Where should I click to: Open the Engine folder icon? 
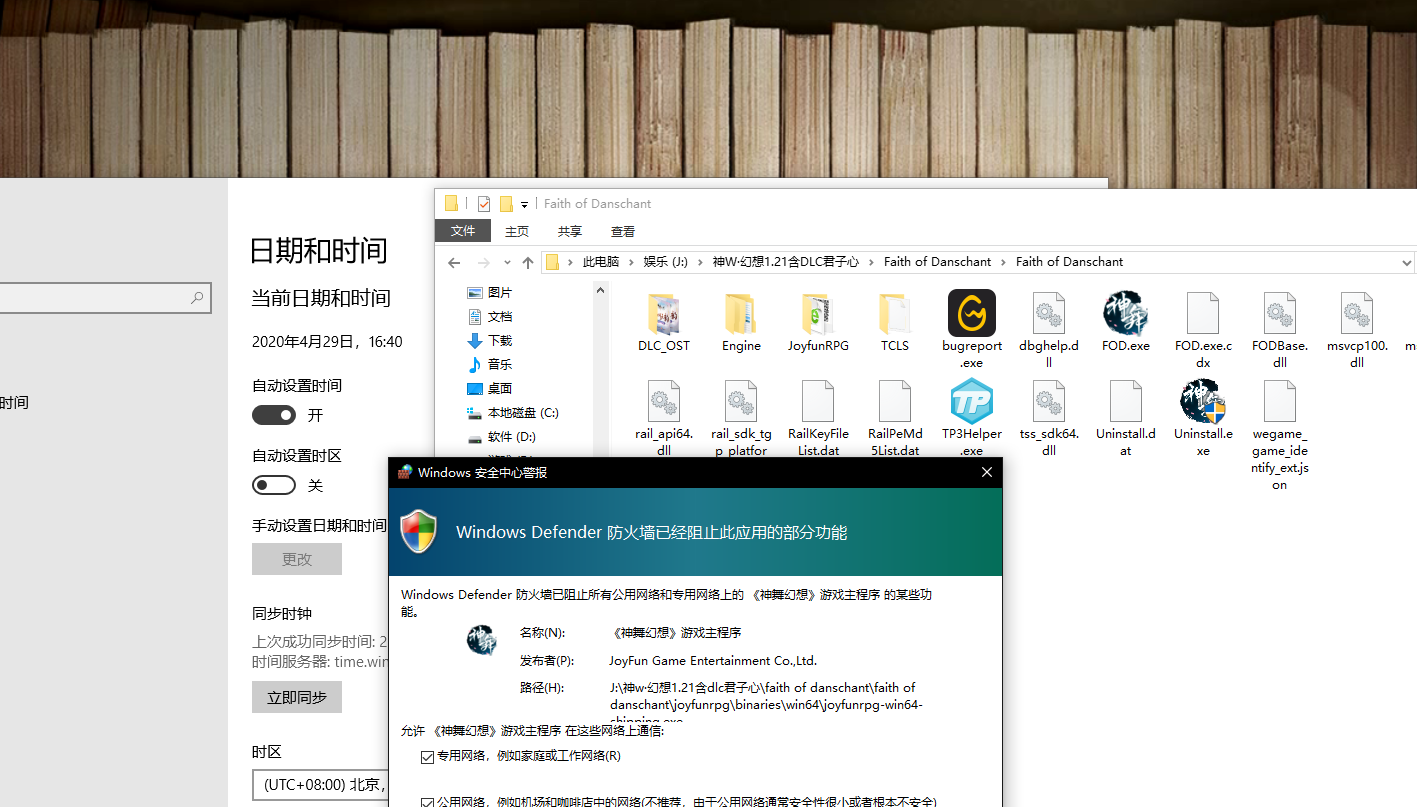pos(741,314)
